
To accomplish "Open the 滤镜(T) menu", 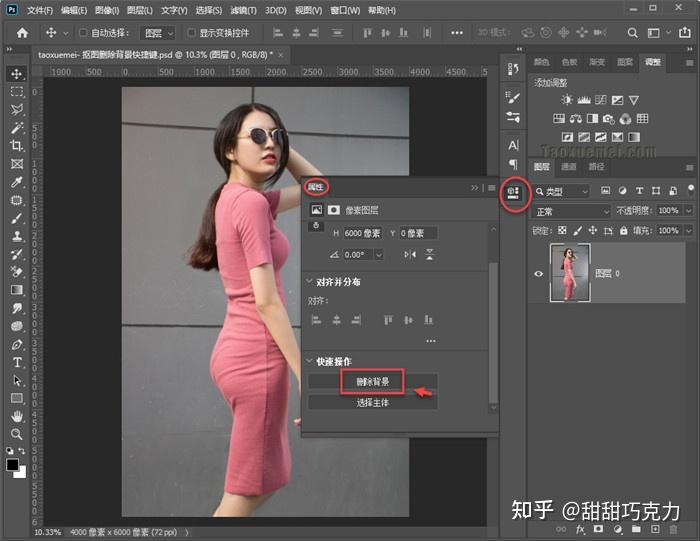I will [x=243, y=10].
